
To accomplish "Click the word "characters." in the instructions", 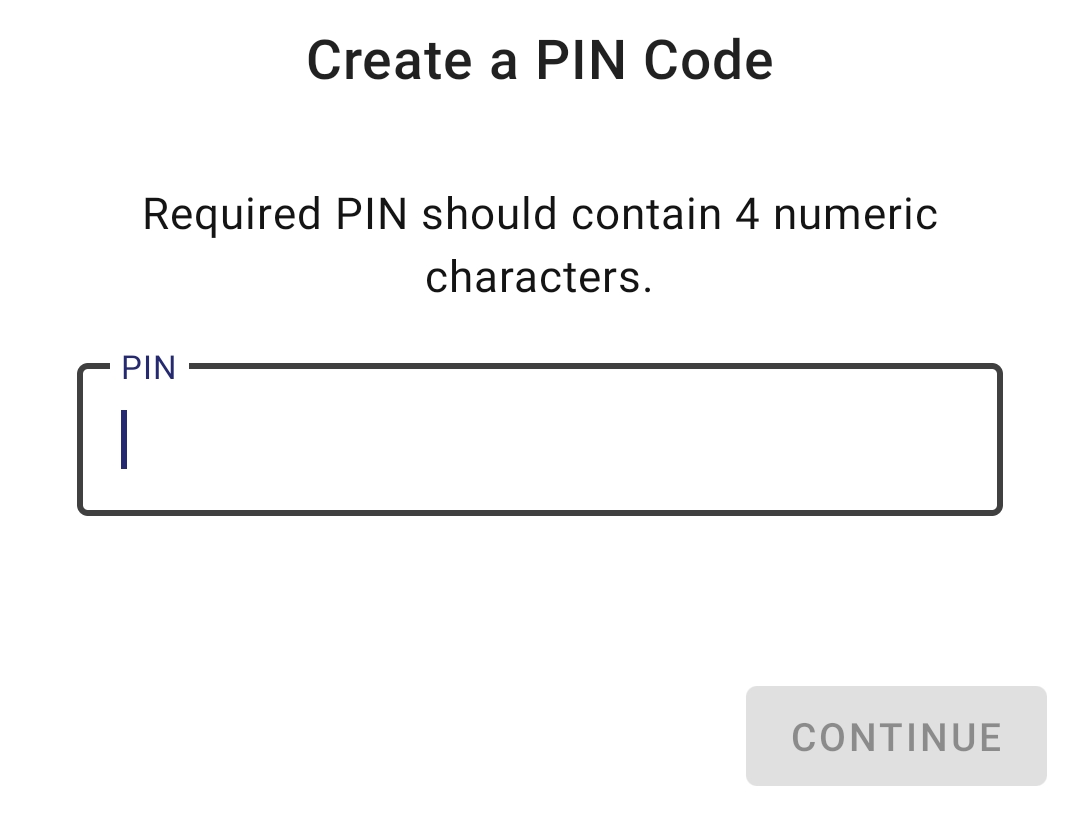I will (x=539, y=277).
